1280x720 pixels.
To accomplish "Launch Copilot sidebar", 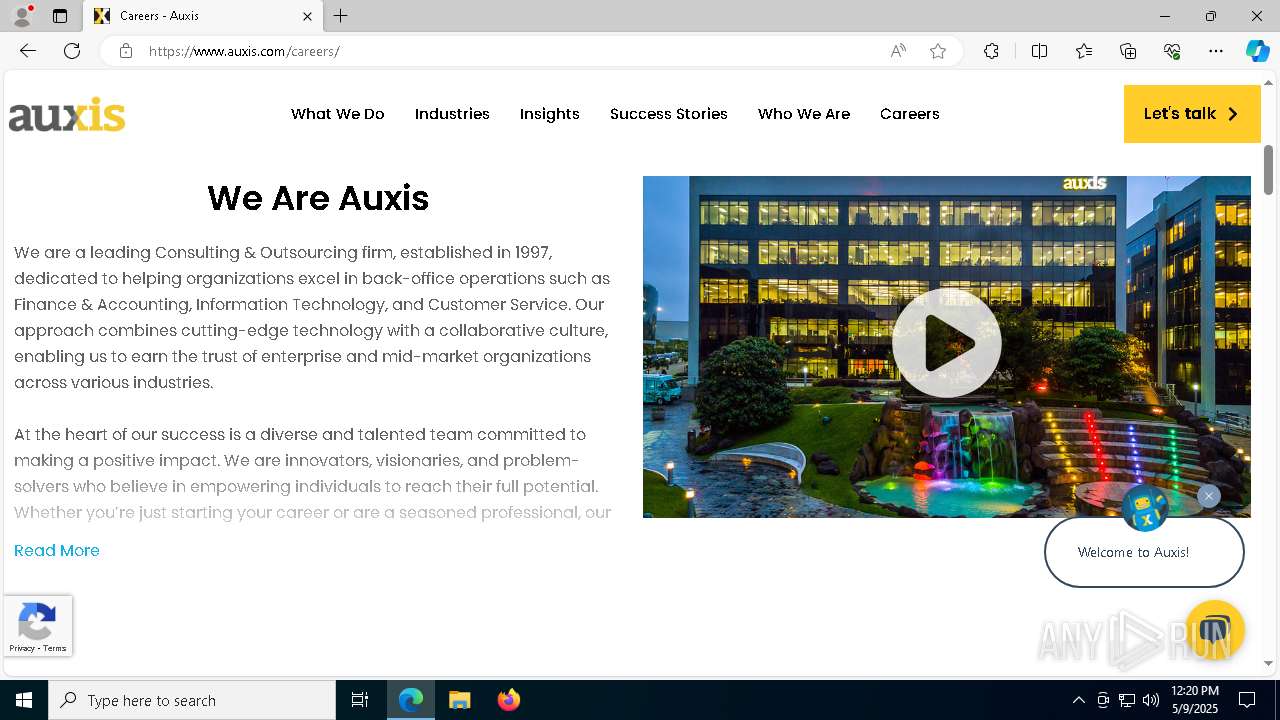I will pos(1257,51).
